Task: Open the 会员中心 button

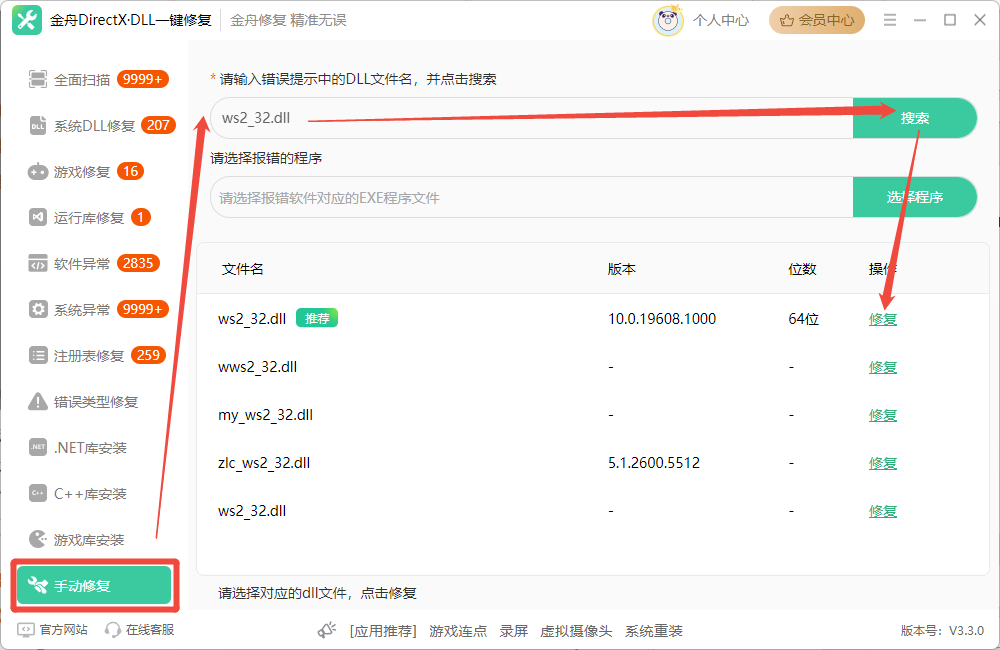Action: [x=817, y=20]
